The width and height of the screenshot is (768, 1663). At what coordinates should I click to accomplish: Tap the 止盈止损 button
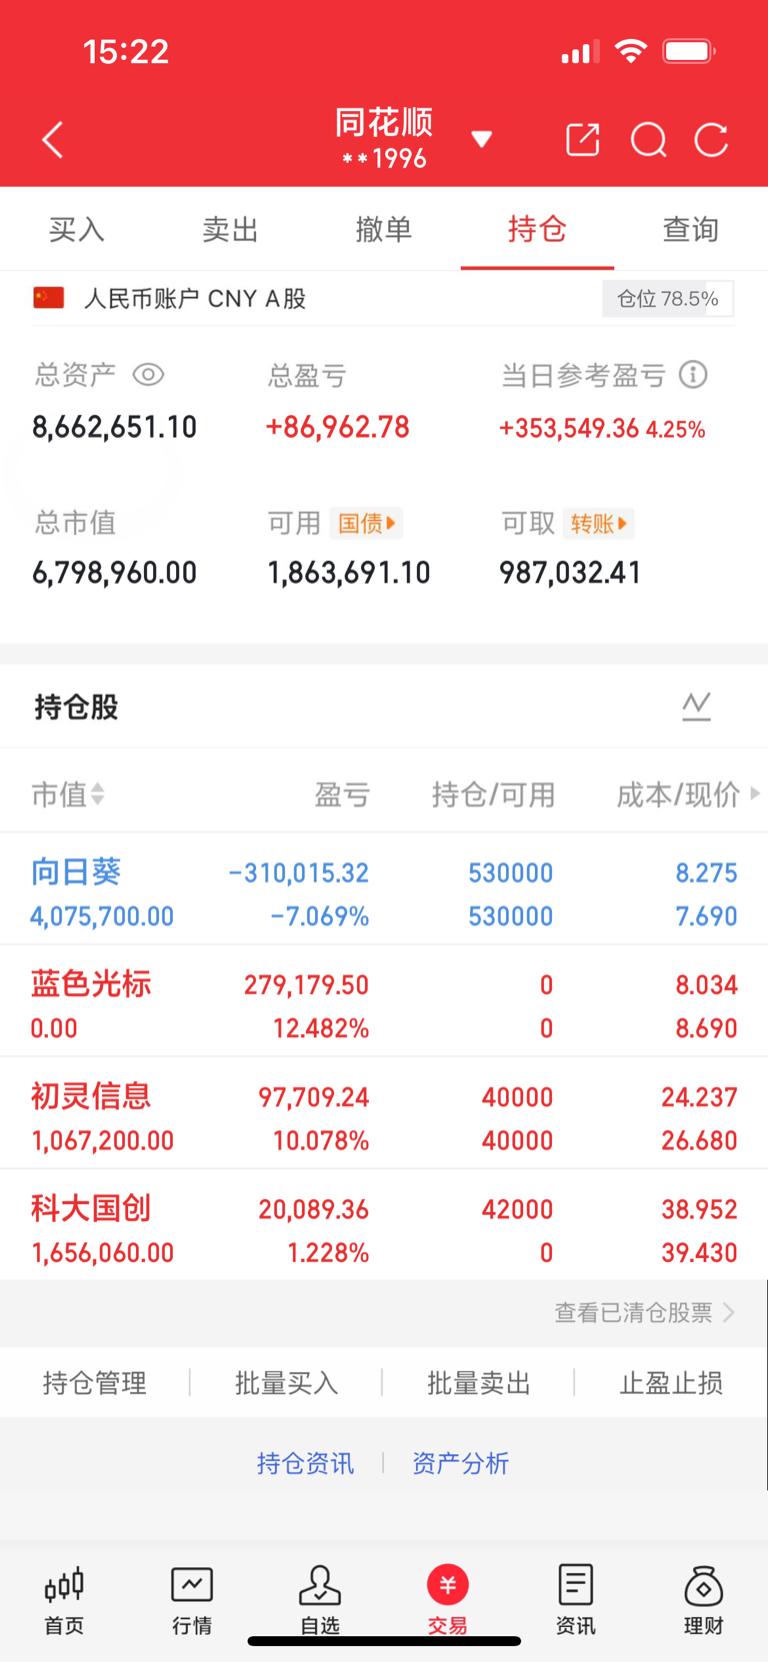point(671,1383)
